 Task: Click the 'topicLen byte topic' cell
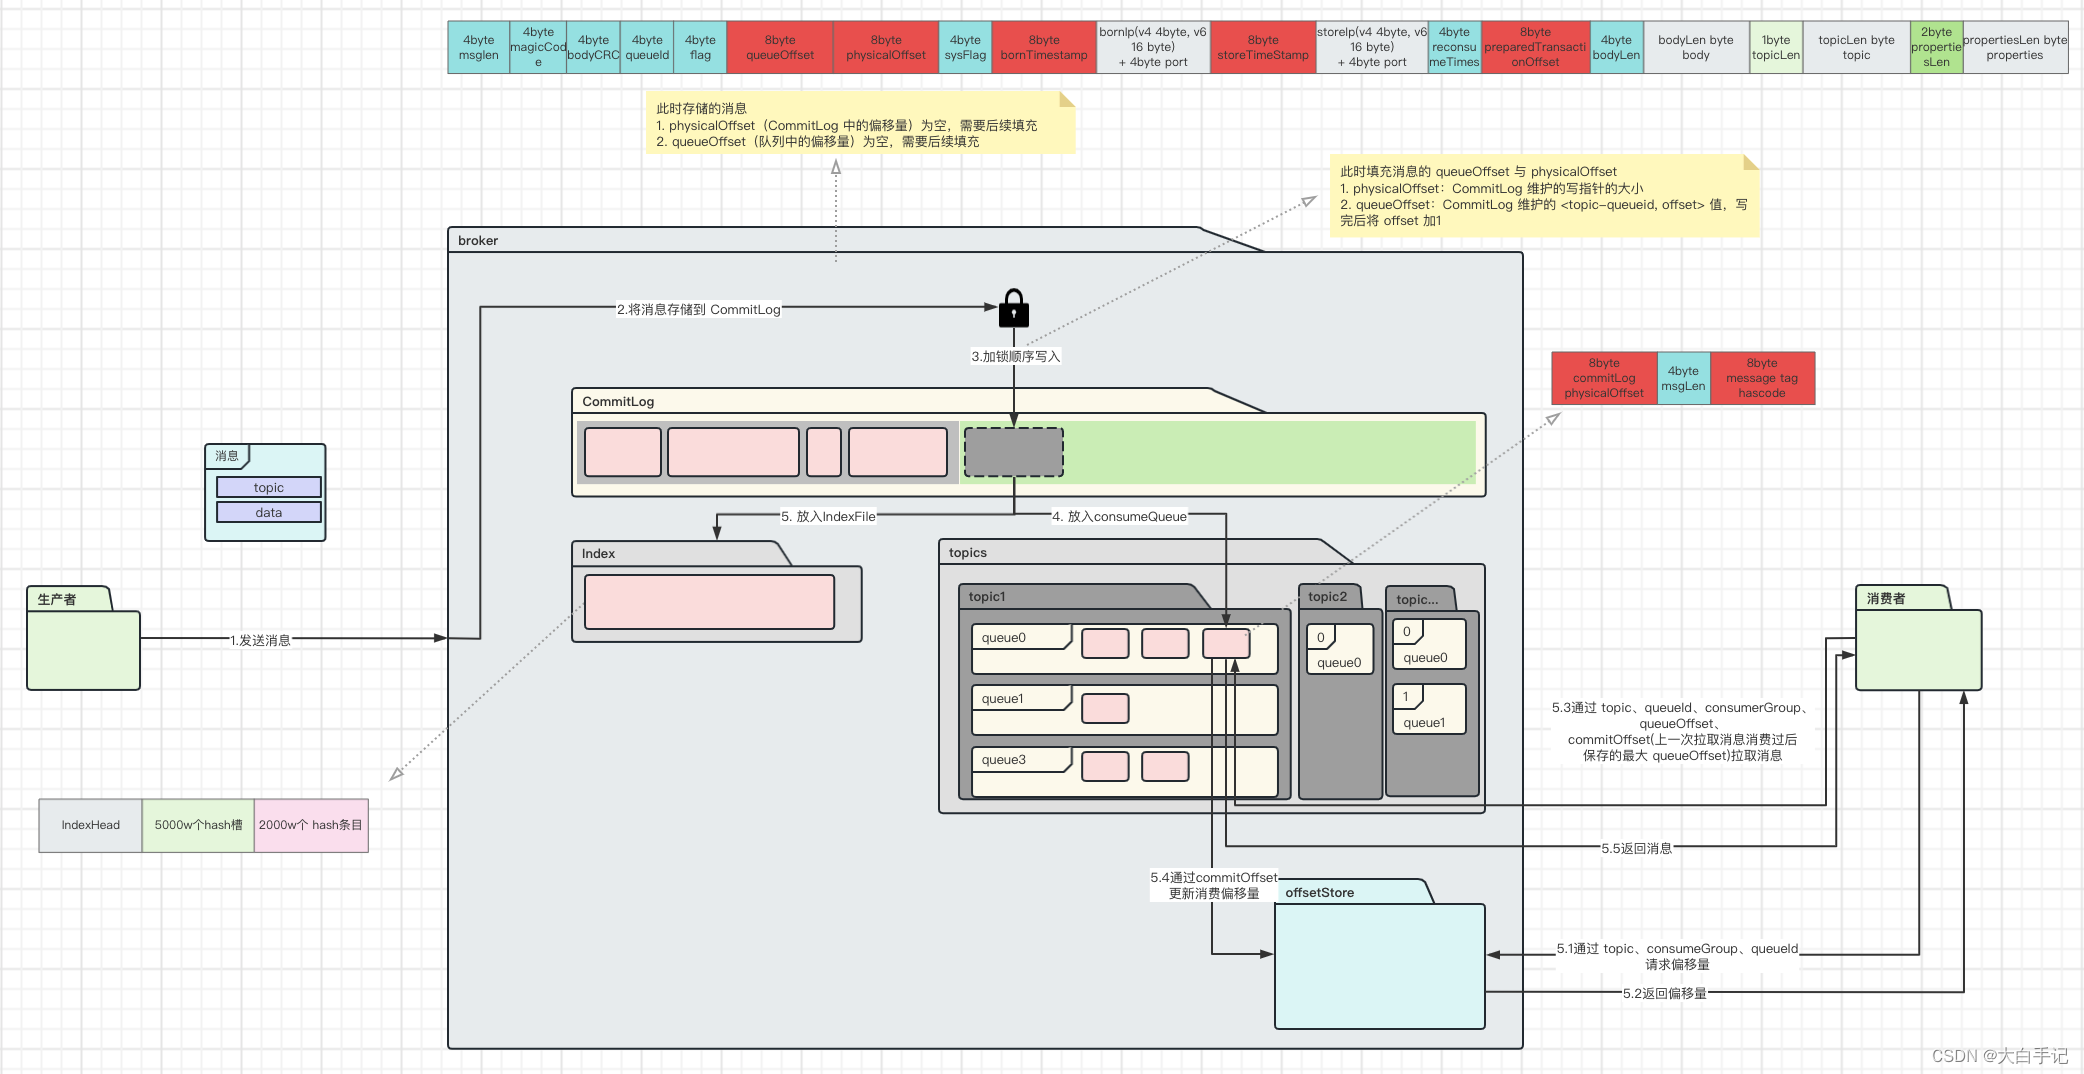[x=1856, y=47]
